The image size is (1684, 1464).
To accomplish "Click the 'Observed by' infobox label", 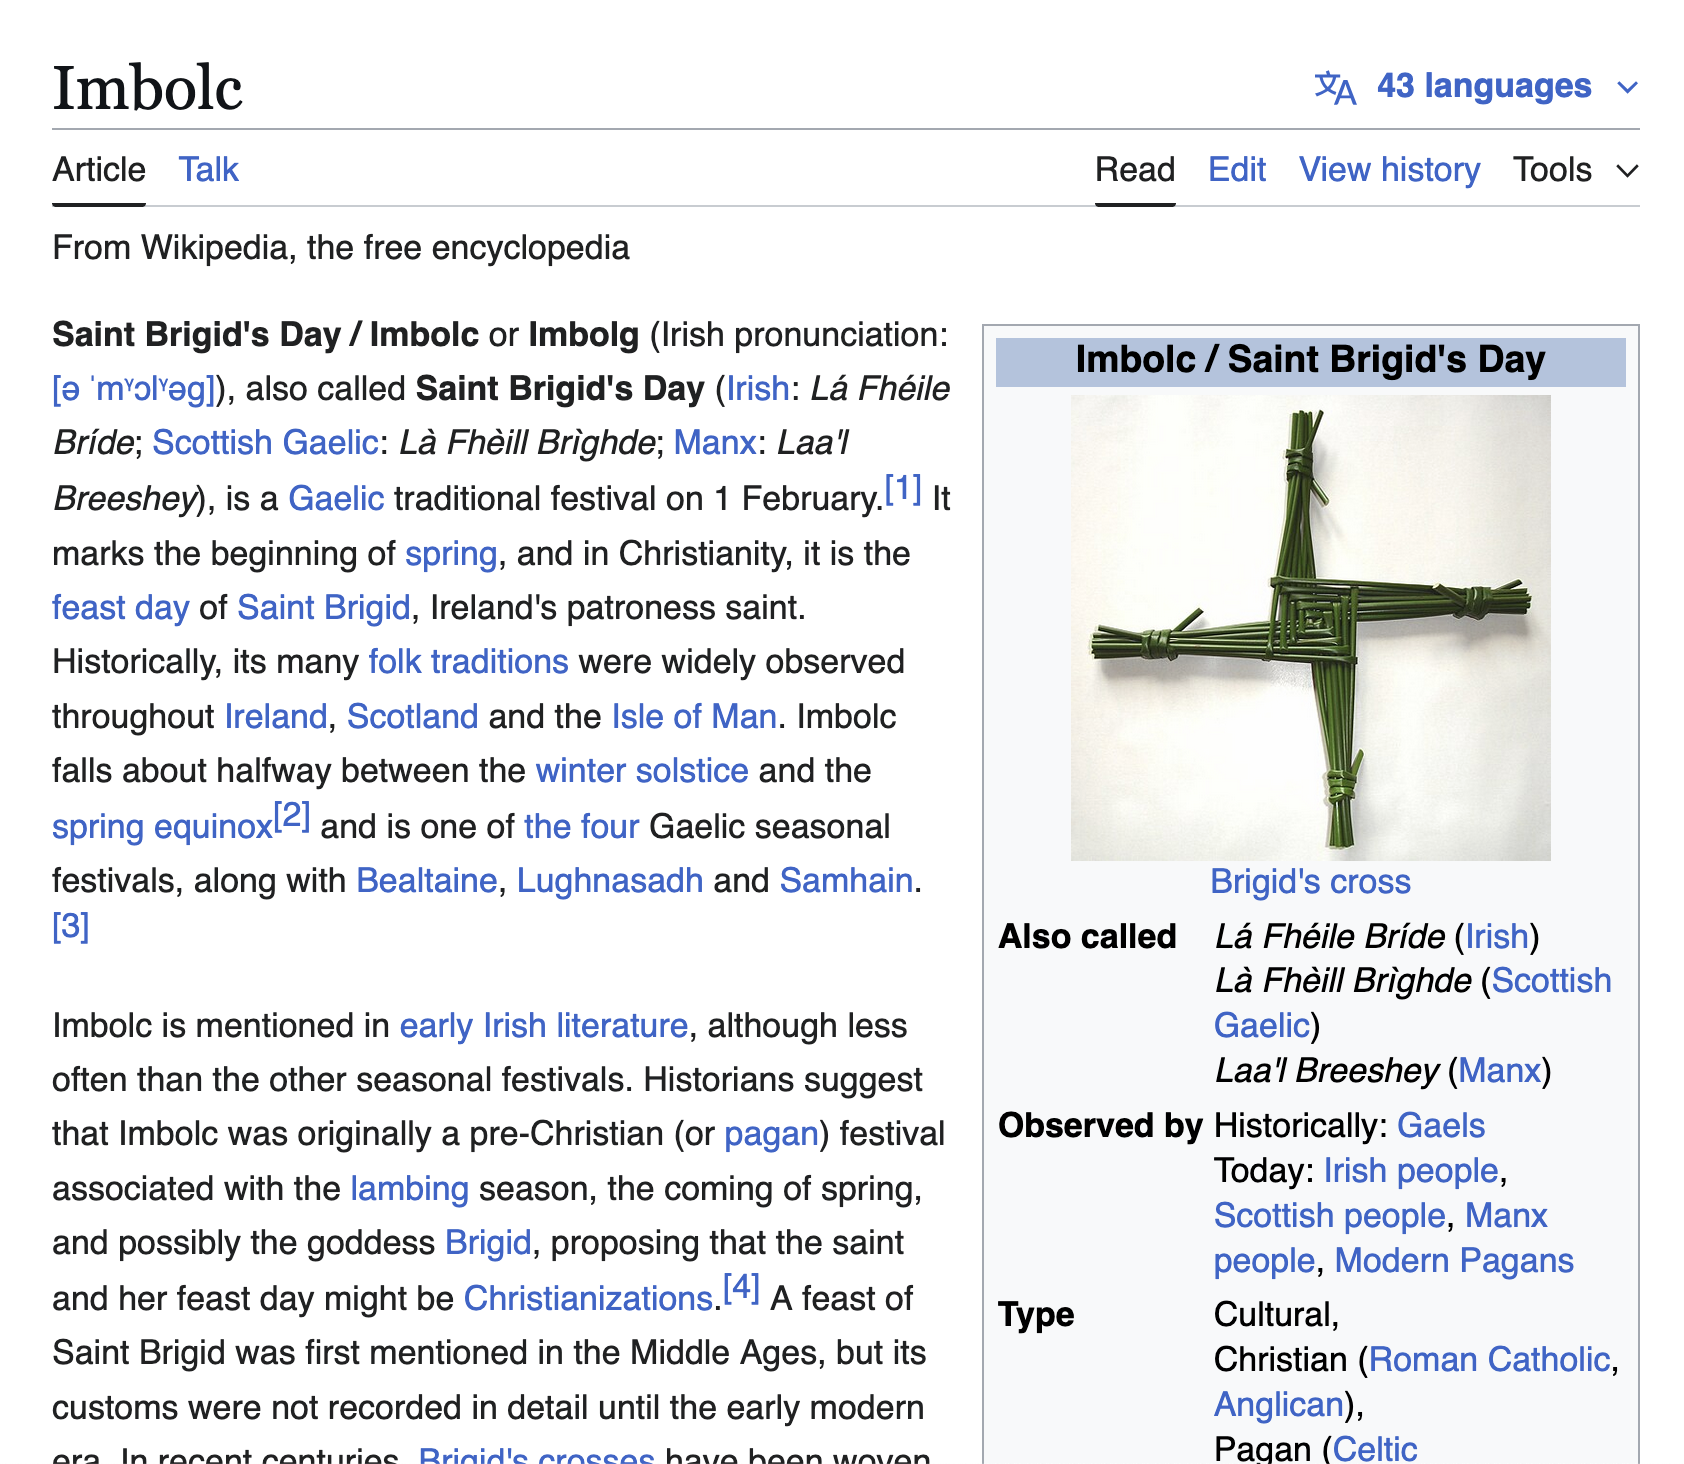I will pos(1100,1126).
